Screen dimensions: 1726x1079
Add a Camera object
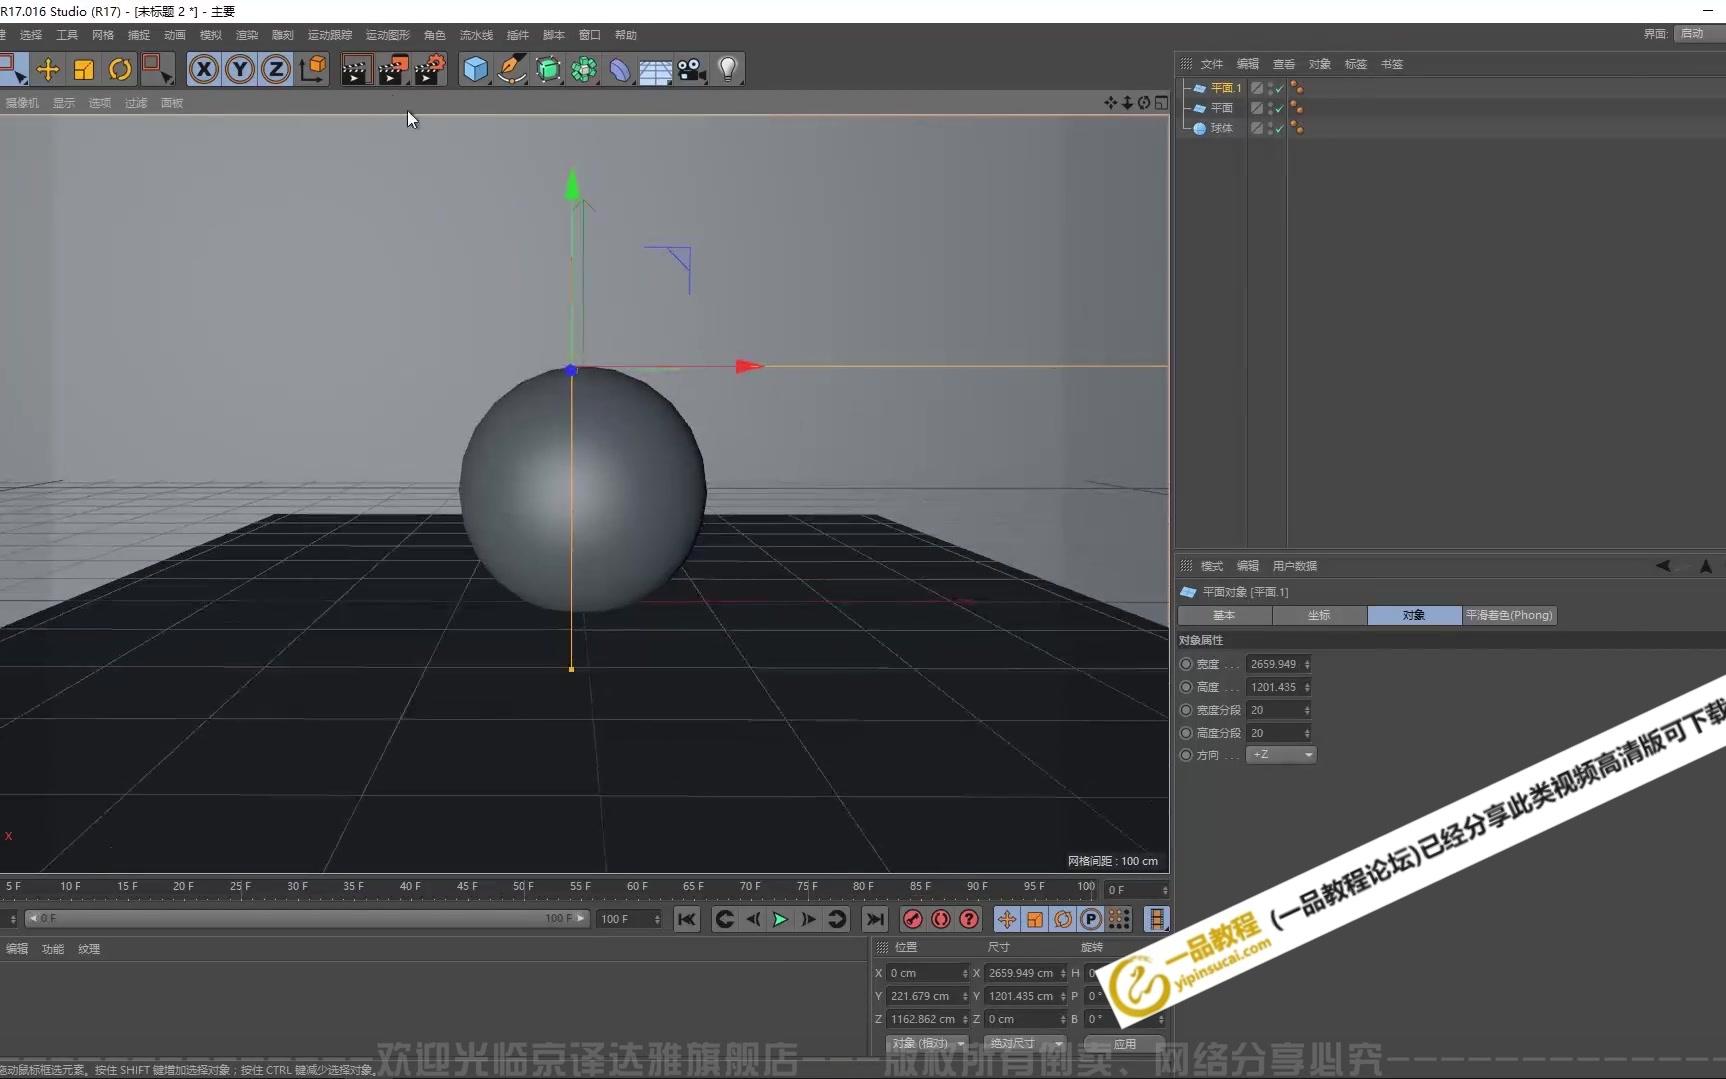pyautogui.click(x=692, y=69)
